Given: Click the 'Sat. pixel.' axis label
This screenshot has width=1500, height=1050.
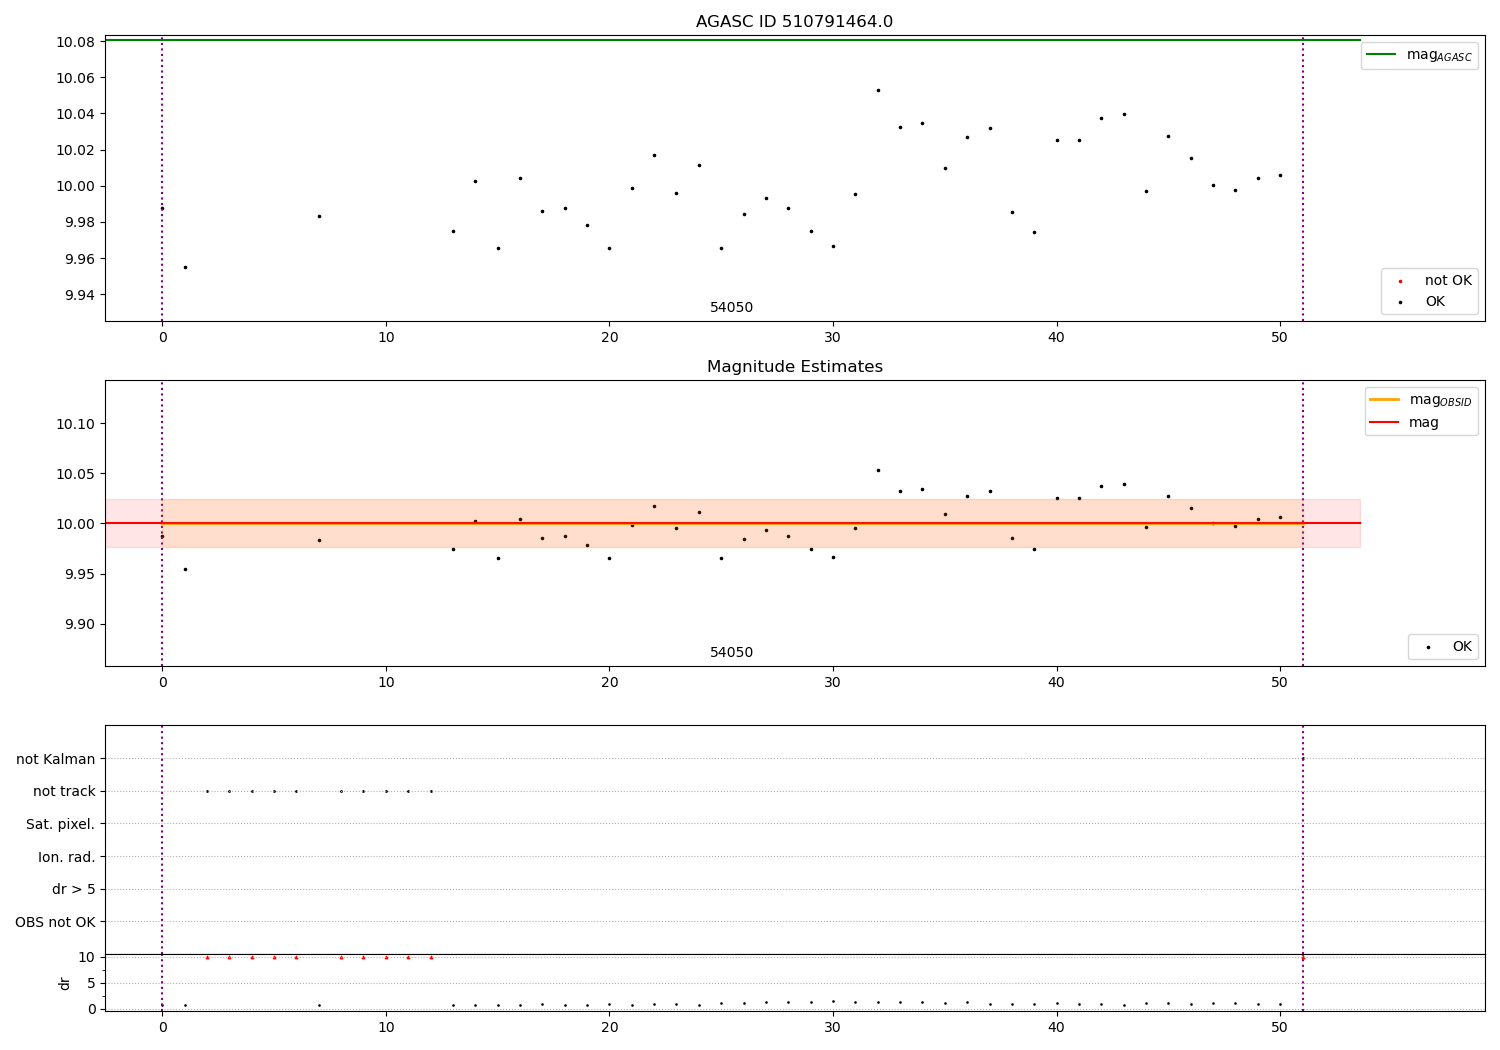Looking at the screenshot, I should [x=61, y=824].
